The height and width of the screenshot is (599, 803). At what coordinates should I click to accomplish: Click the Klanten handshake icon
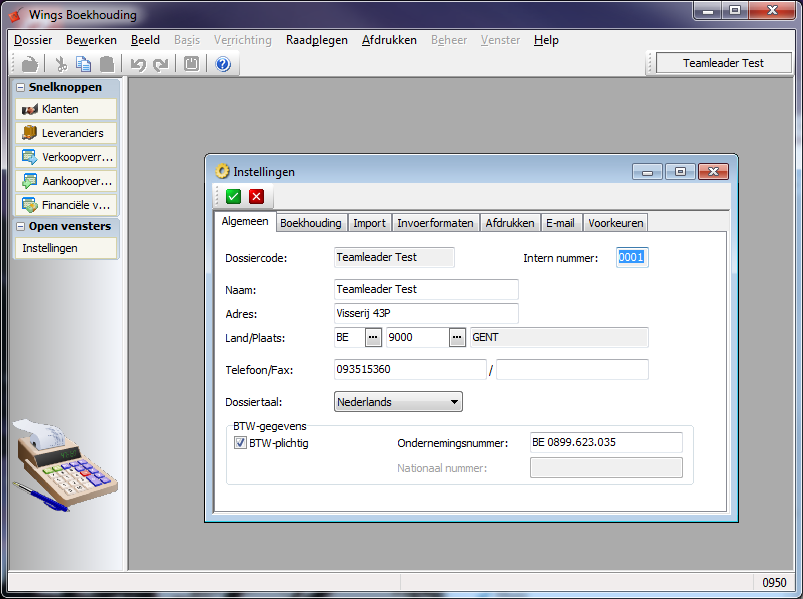(30, 109)
